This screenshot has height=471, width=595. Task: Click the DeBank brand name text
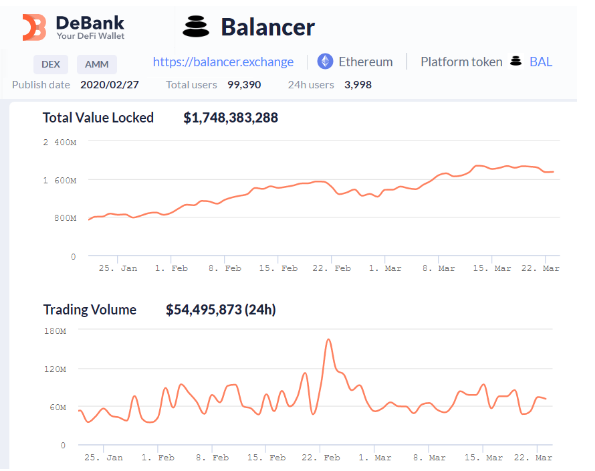tap(90, 23)
